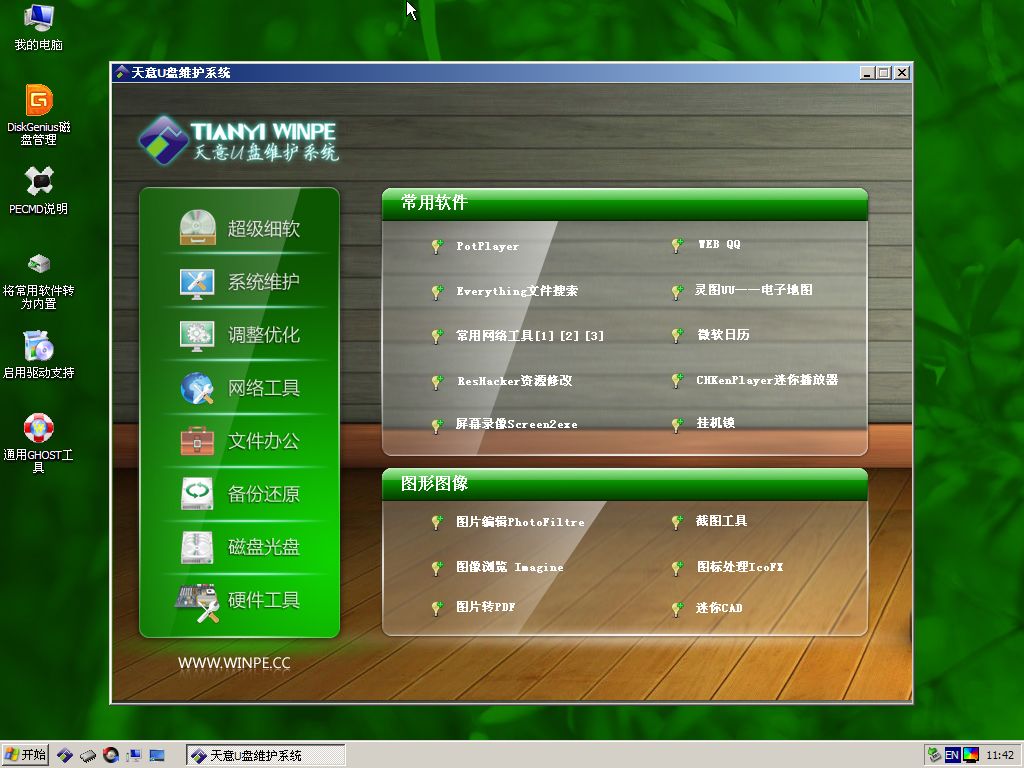
Task: Launch CHKenPlayer迷你播放器
Action: (767, 379)
